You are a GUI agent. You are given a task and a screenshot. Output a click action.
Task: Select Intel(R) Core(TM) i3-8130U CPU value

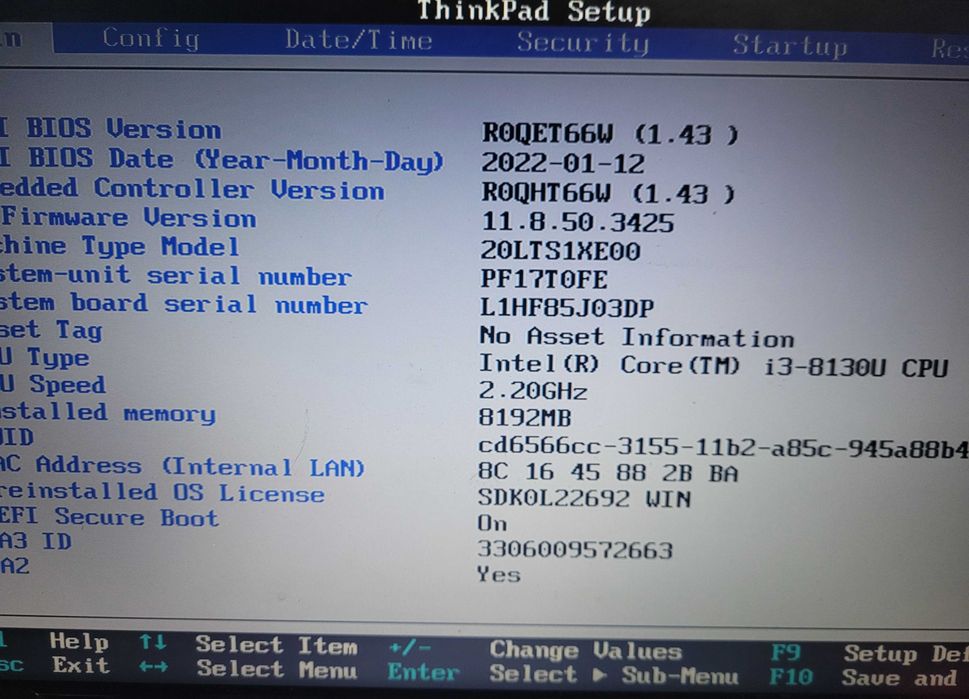click(713, 365)
